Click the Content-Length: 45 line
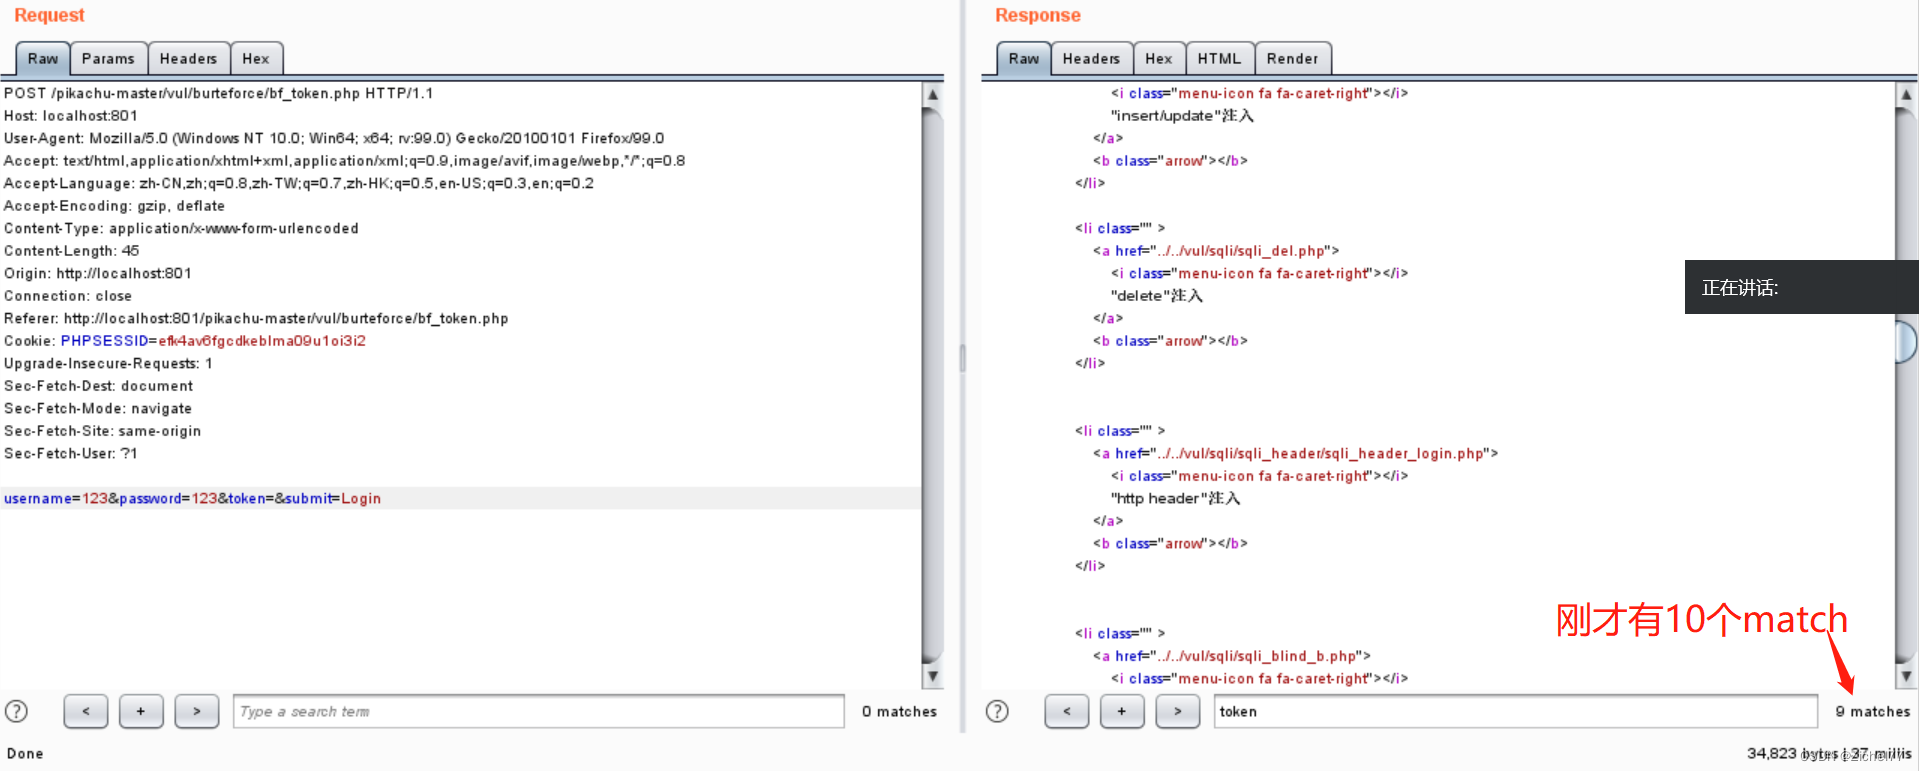This screenshot has height=771, width=1919. 71,251
